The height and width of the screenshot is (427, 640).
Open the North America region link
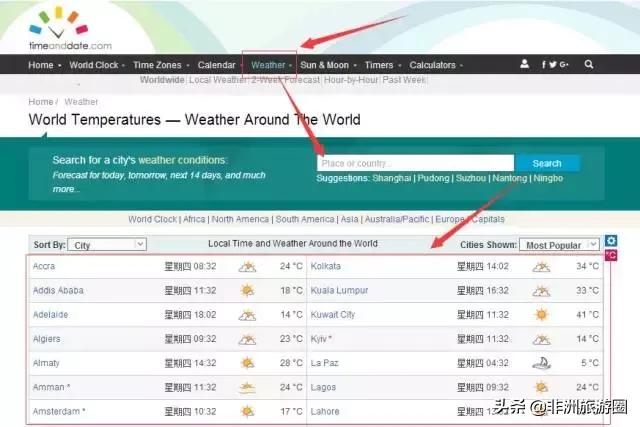(240, 219)
